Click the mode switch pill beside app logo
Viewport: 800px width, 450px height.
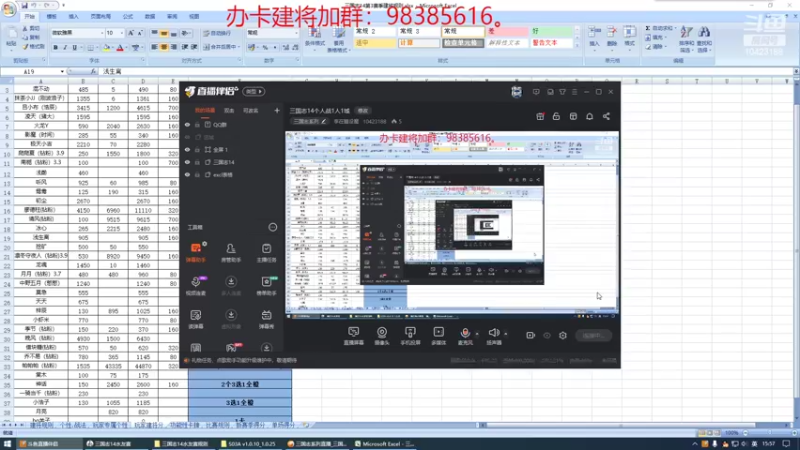[x=254, y=91]
